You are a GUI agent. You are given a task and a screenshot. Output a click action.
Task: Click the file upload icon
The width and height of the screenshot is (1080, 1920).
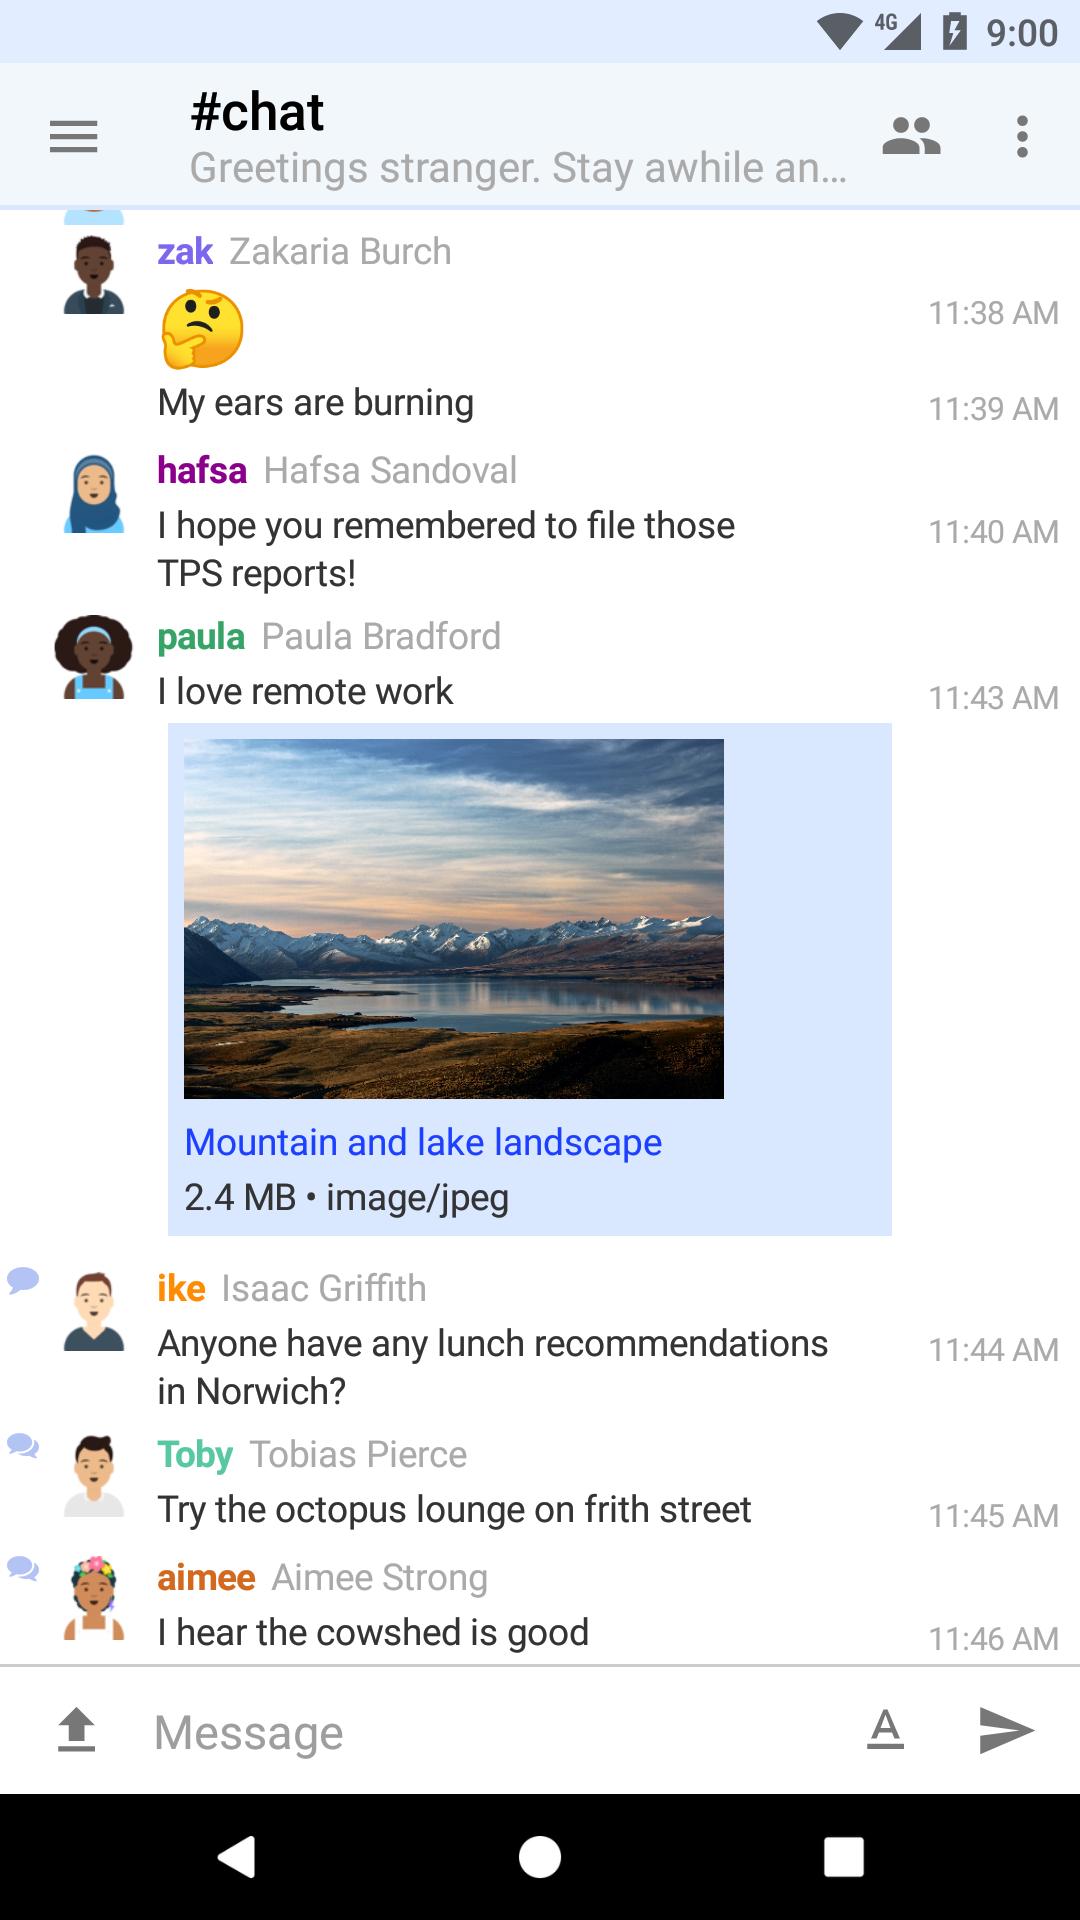(76, 1732)
